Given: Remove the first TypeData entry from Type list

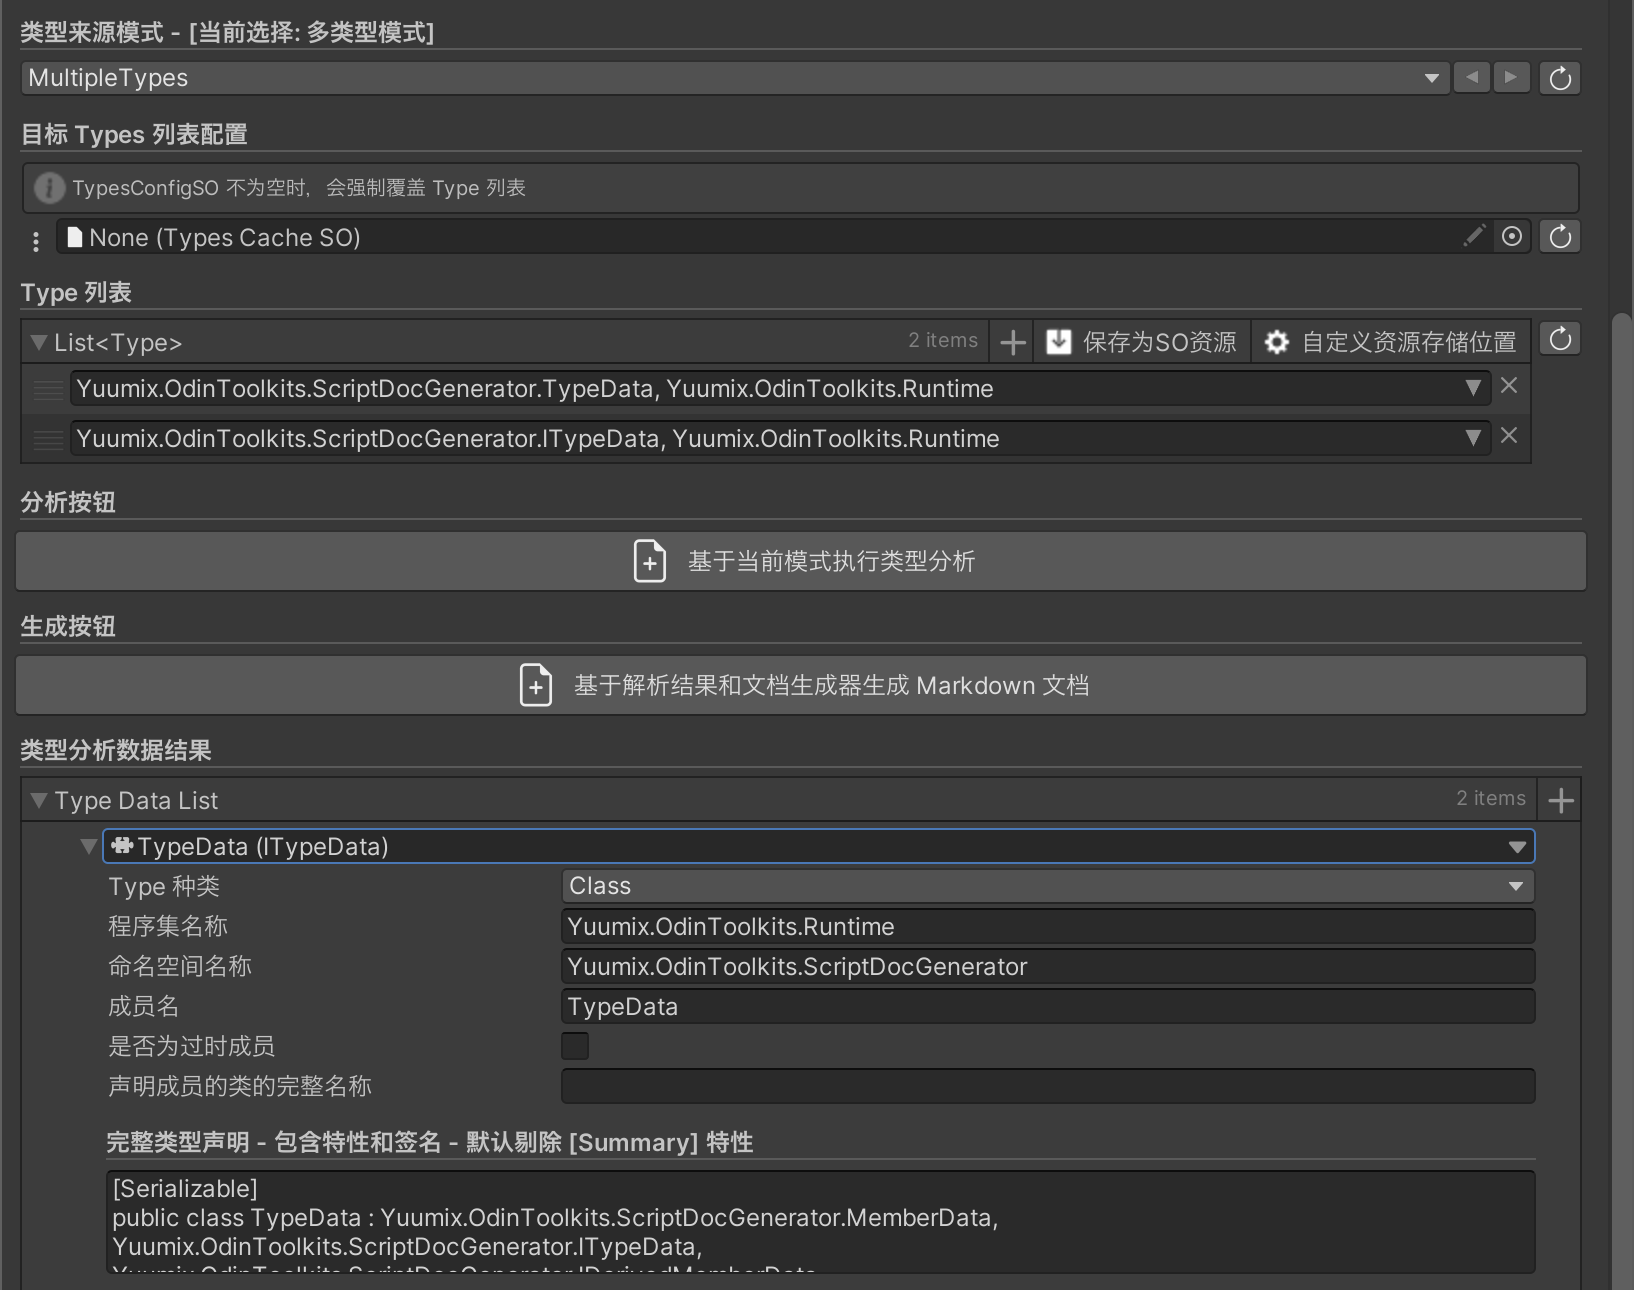Looking at the screenshot, I should point(1509,386).
